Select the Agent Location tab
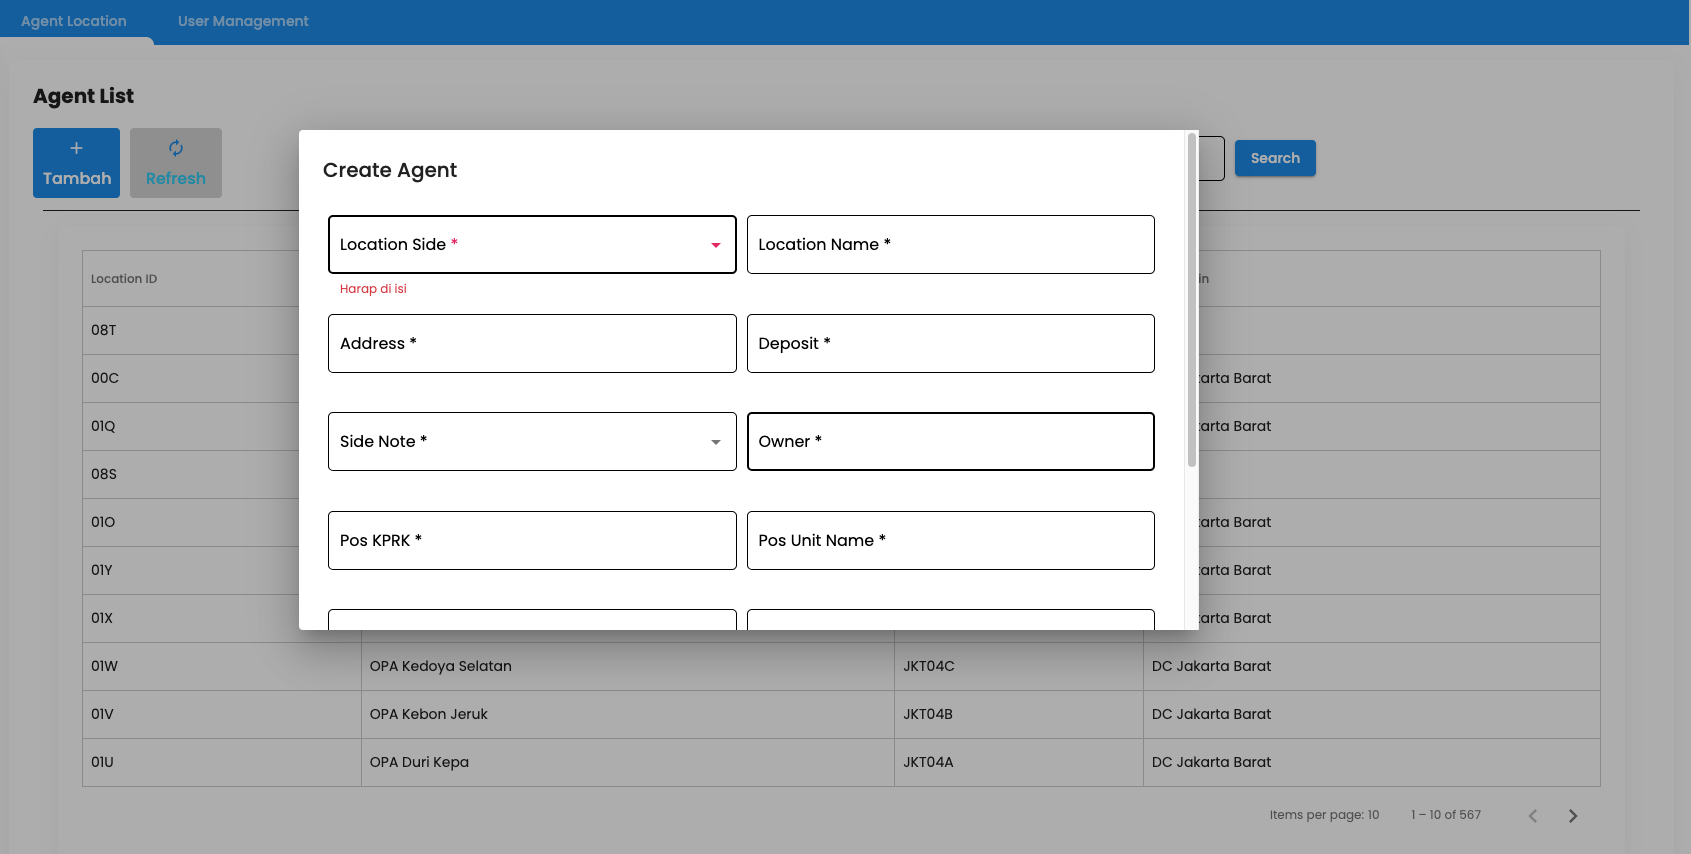 pyautogui.click(x=74, y=21)
